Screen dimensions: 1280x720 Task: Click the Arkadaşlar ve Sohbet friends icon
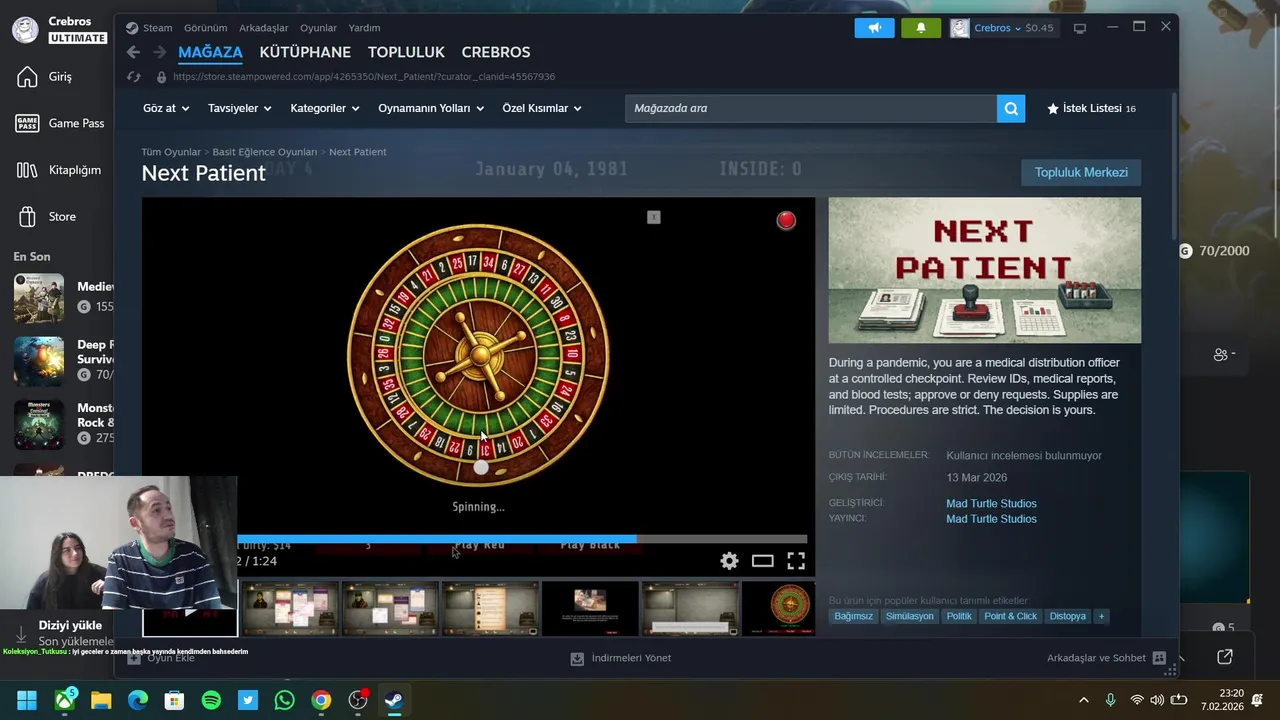[x=1159, y=658]
